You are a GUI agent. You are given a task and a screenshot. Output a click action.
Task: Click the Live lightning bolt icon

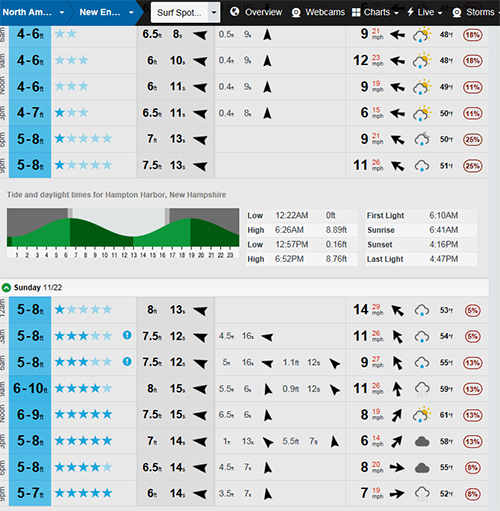[410, 12]
